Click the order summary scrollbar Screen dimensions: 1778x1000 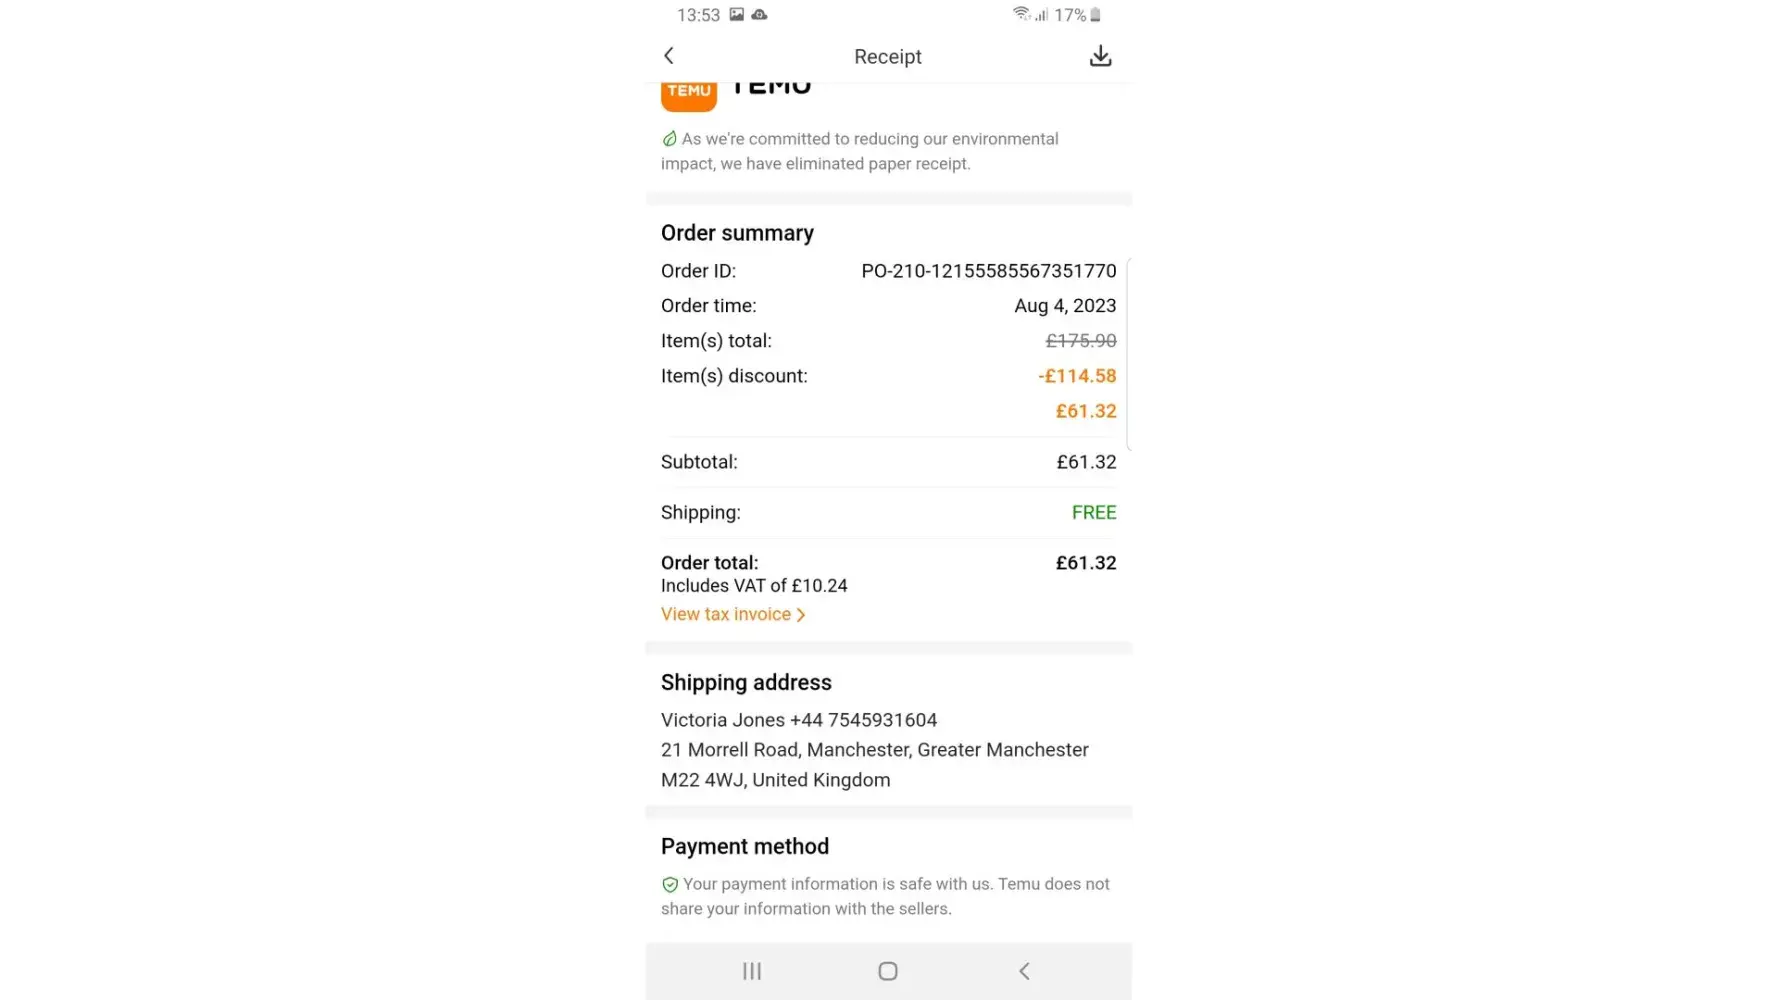tap(1128, 355)
